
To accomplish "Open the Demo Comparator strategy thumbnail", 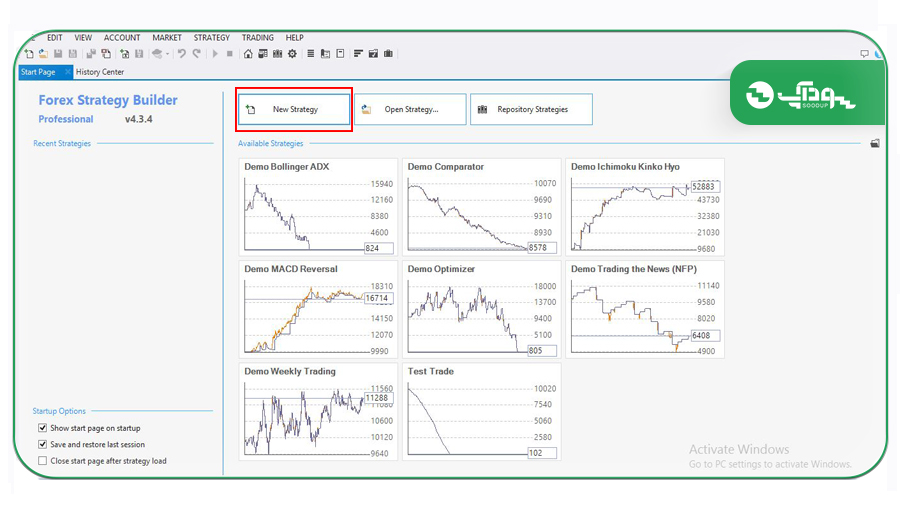I will point(482,207).
